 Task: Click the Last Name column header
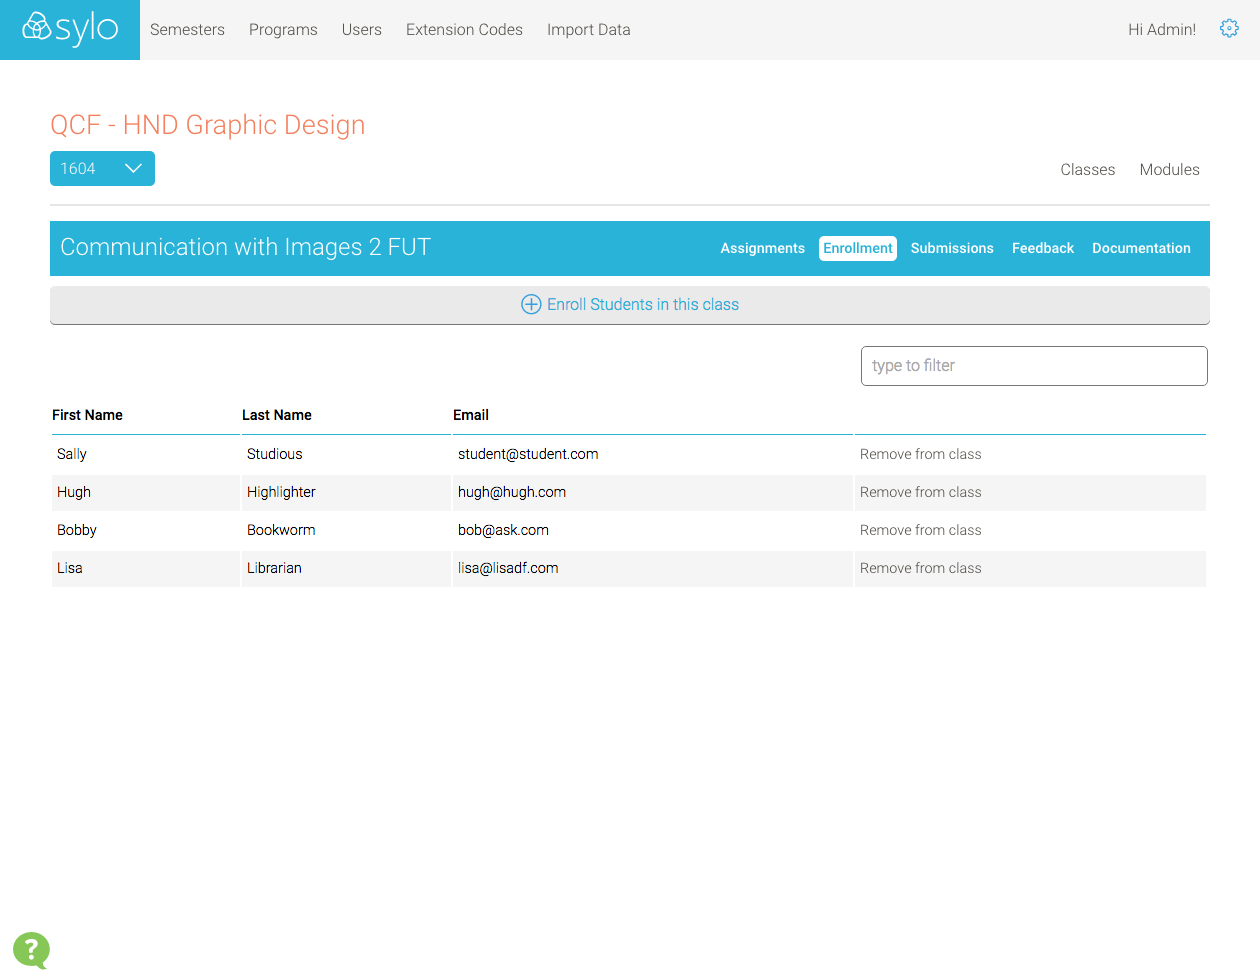pos(276,415)
